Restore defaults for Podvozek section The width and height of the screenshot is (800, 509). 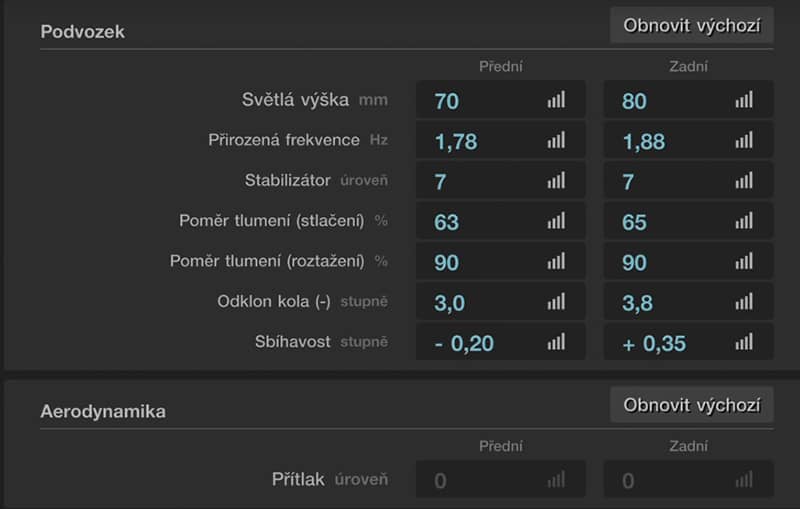coord(691,26)
